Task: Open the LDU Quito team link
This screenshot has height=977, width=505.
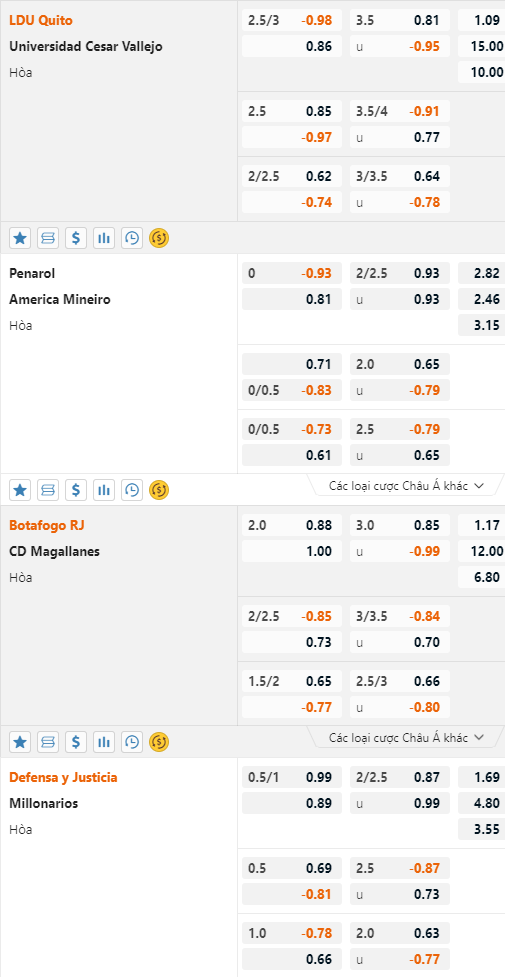Action: pyautogui.click(x=41, y=21)
